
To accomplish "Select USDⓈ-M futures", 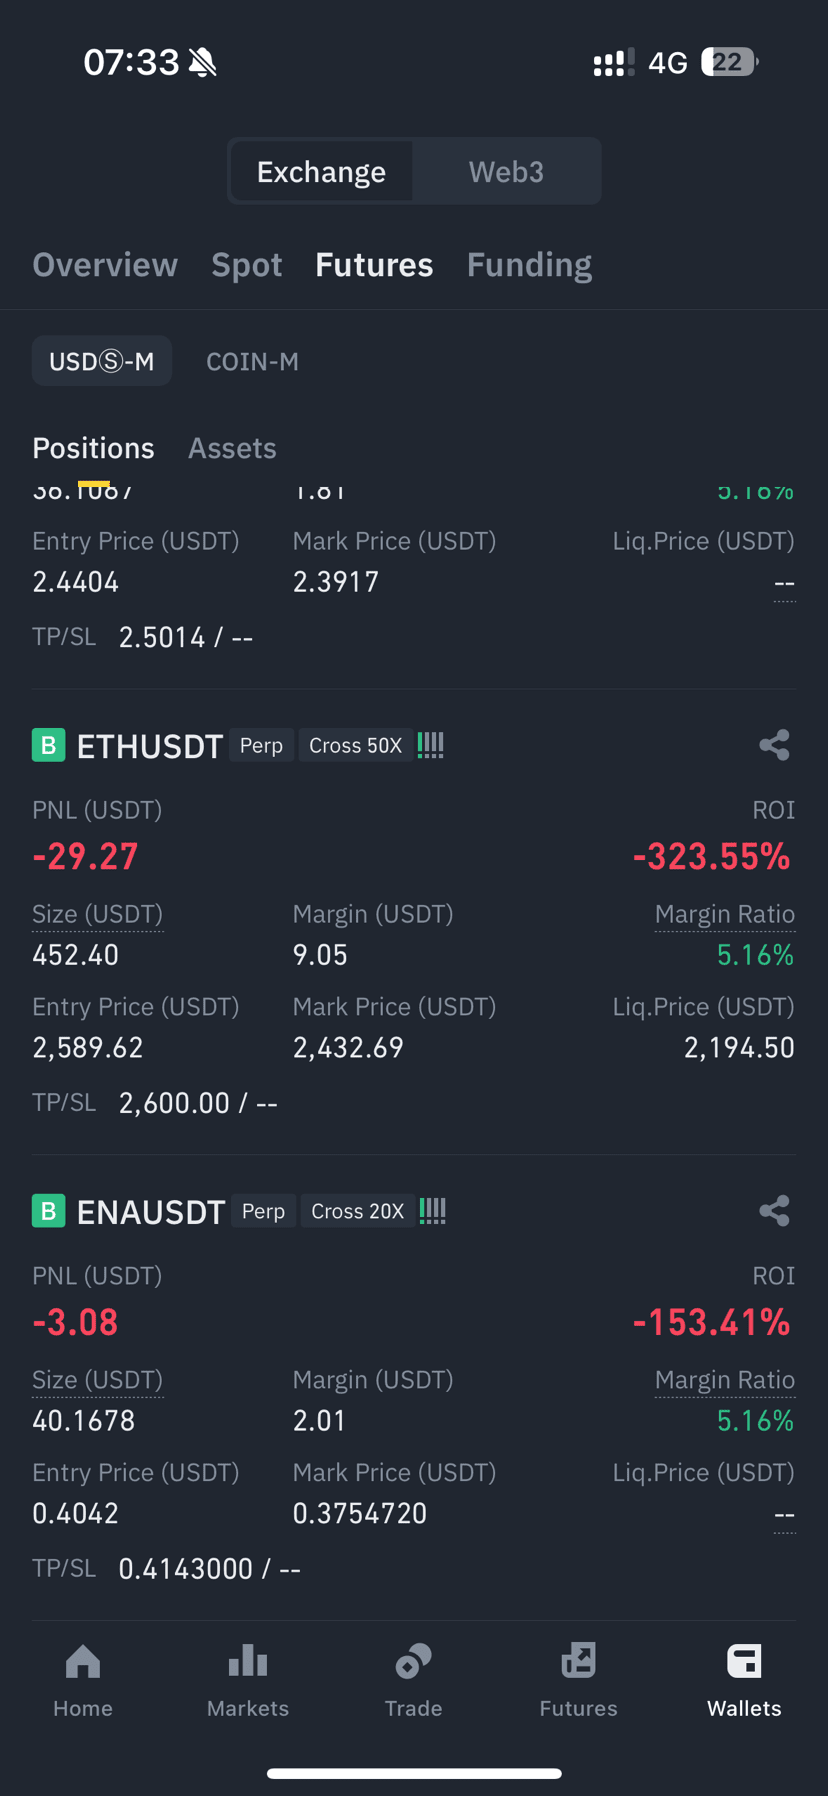I will [x=102, y=361].
